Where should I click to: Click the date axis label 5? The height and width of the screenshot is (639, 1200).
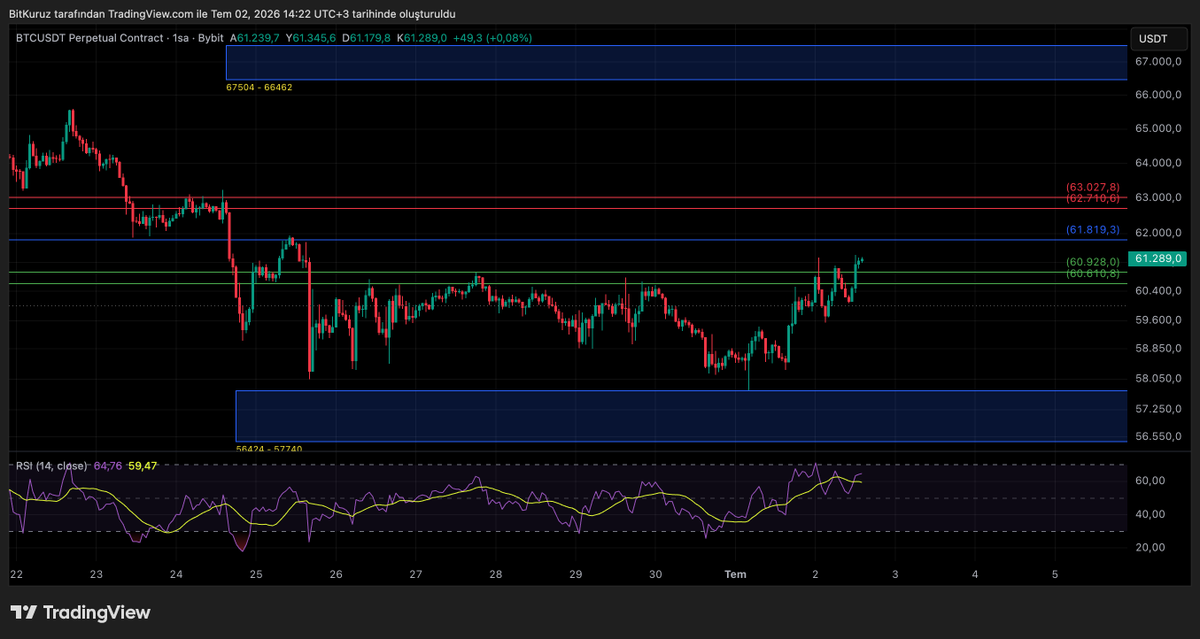(1055, 574)
